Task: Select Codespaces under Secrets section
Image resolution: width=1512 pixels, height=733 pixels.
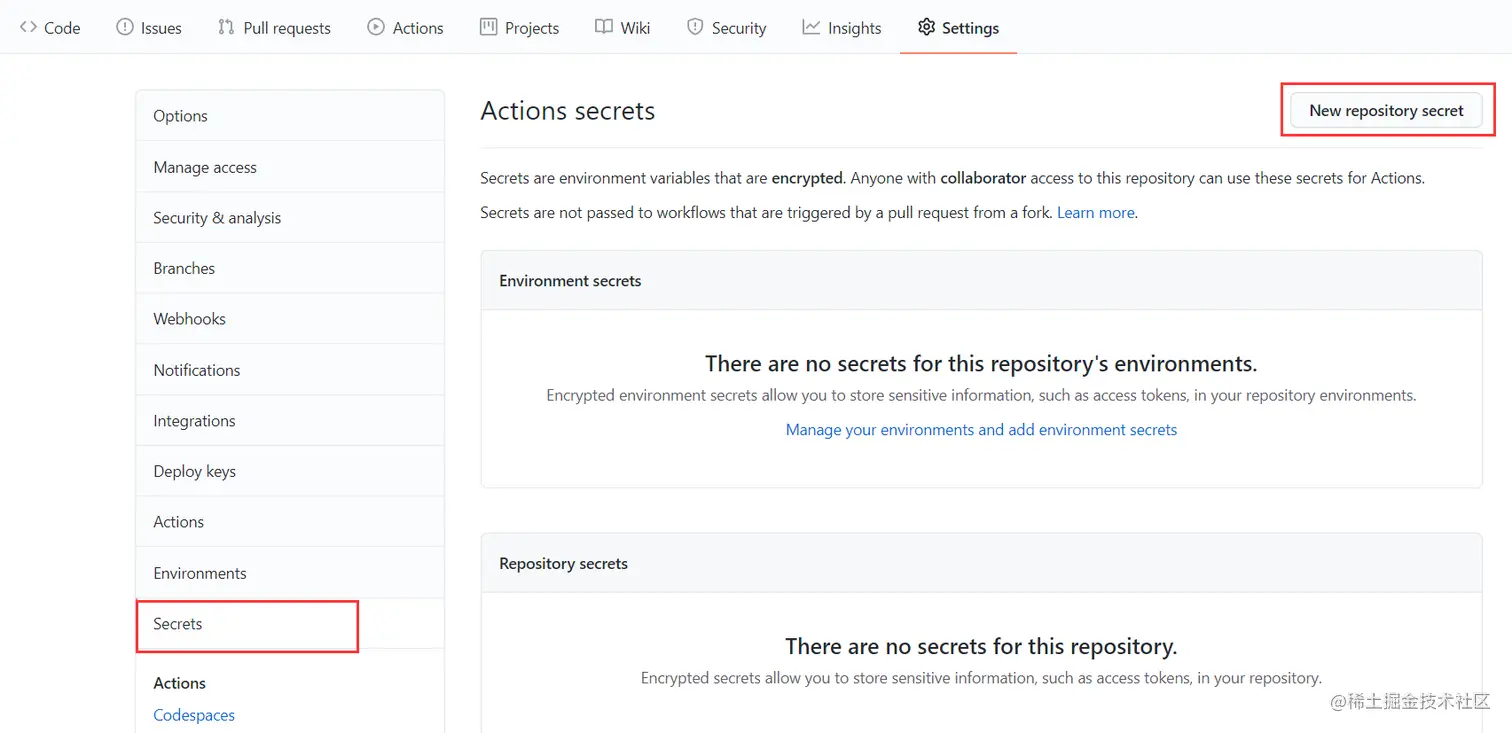Action: tap(194, 715)
